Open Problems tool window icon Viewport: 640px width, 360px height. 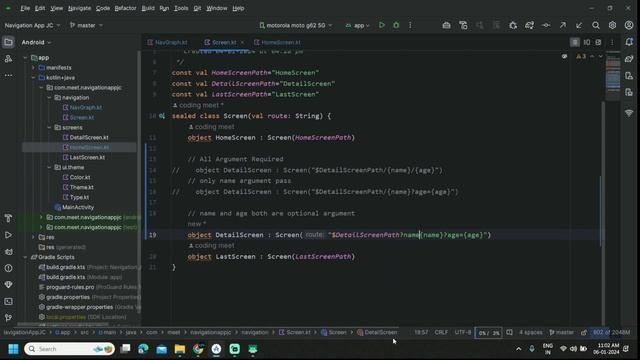[8, 268]
